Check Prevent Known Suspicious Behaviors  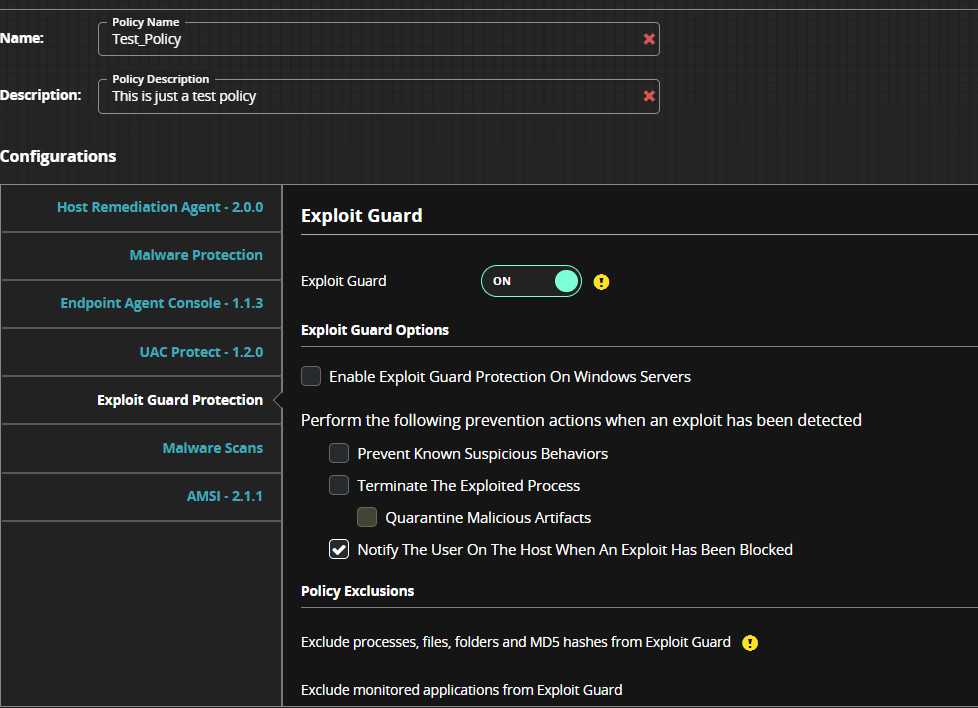click(340, 453)
